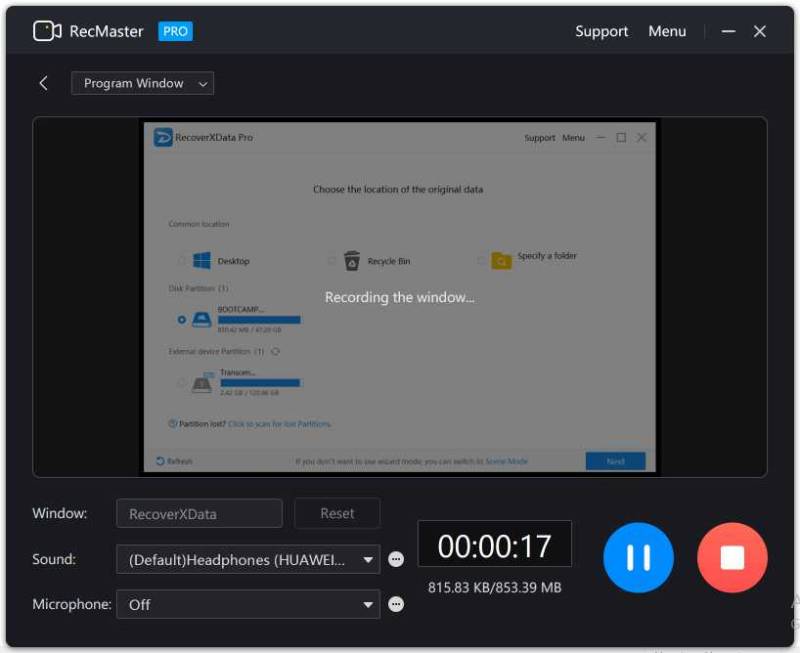
Task: Select the BOOTCAMP partition radio in preview
Action: click(x=182, y=320)
